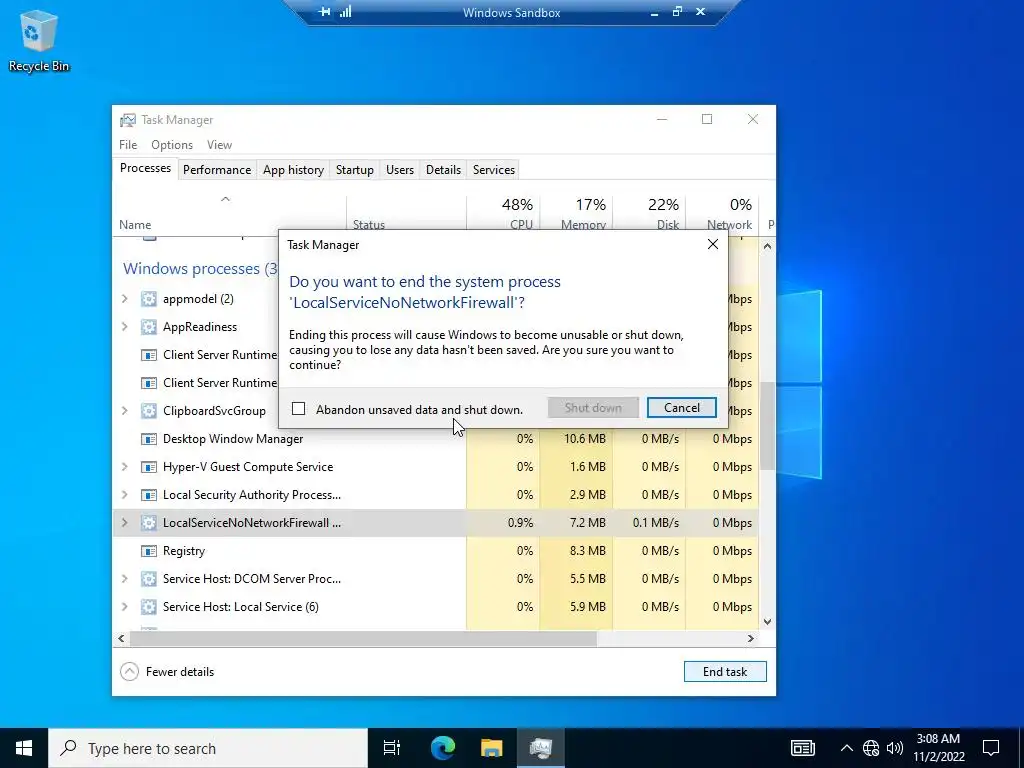Show hidden system tray icons
The height and width of the screenshot is (768, 1024).
pyautogui.click(x=846, y=748)
